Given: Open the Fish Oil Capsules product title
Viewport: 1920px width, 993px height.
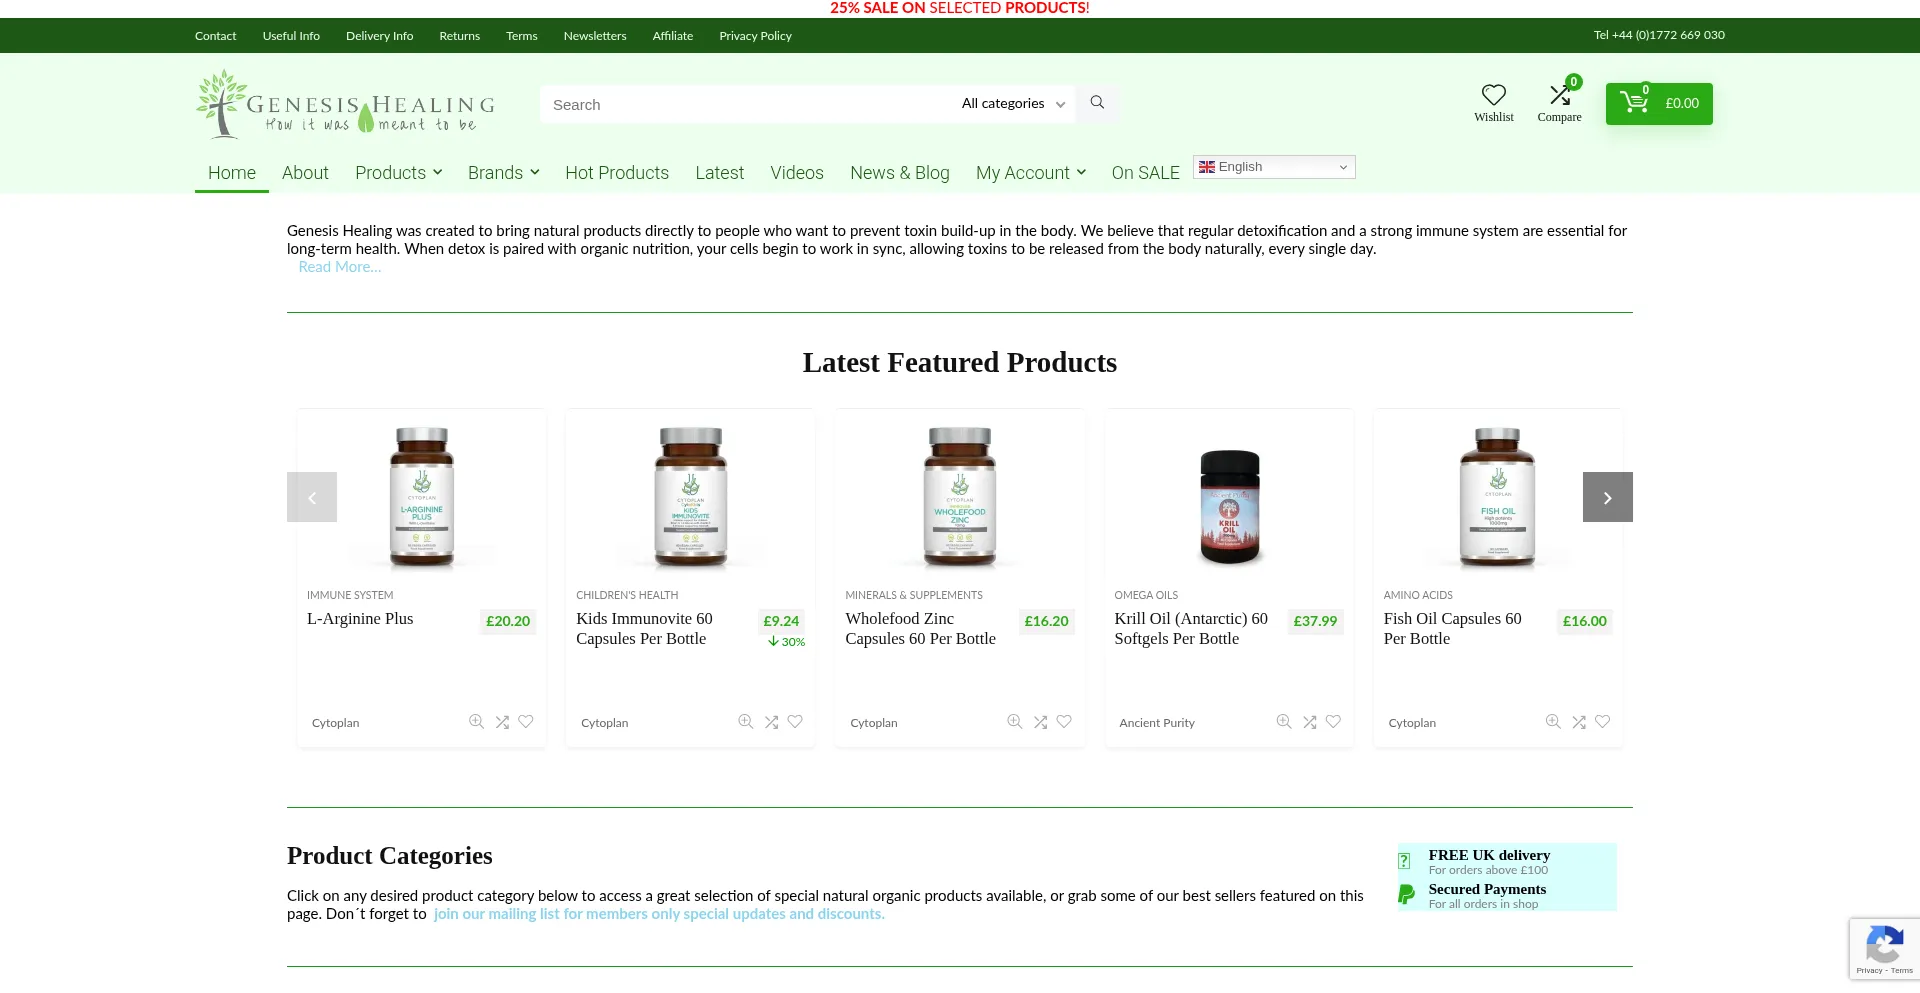Looking at the screenshot, I should [x=1453, y=629].
